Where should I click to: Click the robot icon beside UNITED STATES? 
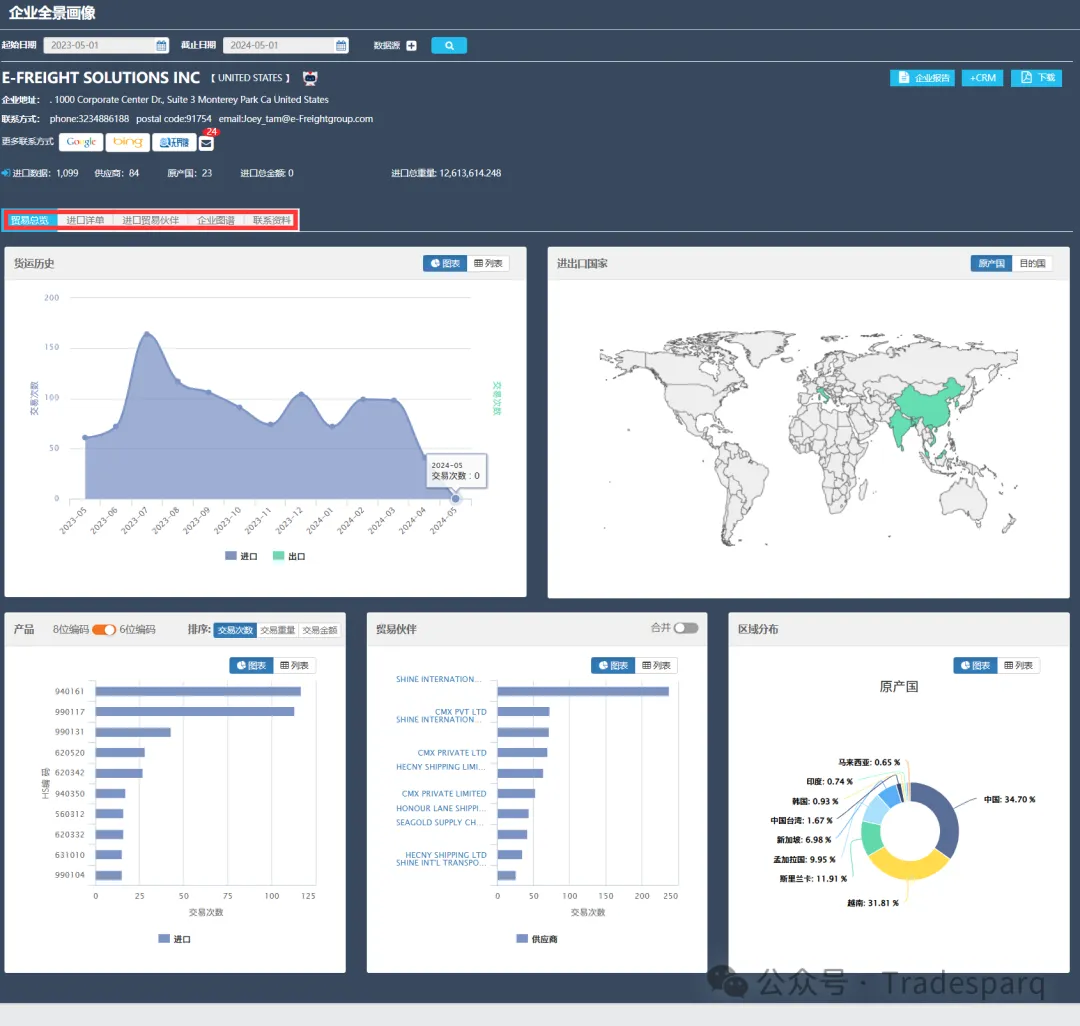click(311, 78)
